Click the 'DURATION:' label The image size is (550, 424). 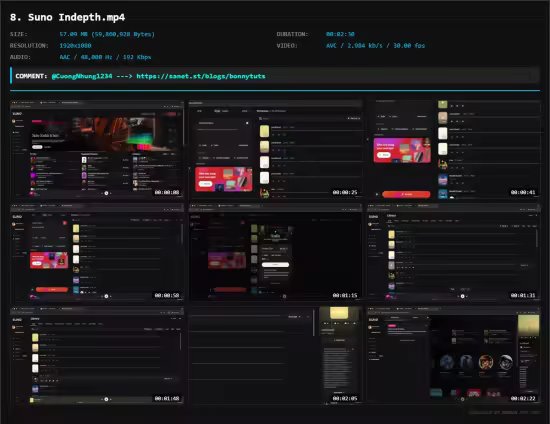coord(292,34)
